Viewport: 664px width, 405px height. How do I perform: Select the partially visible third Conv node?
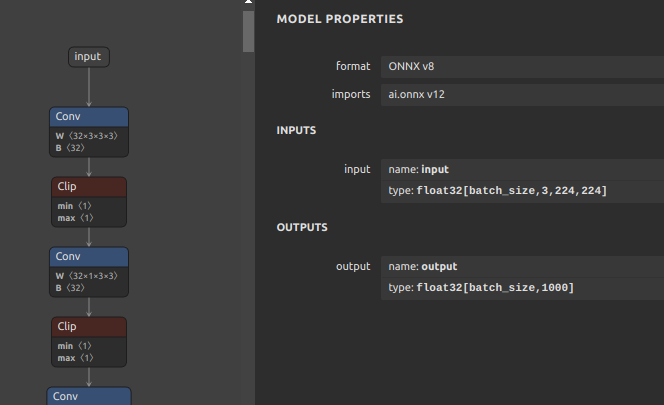tap(89, 397)
